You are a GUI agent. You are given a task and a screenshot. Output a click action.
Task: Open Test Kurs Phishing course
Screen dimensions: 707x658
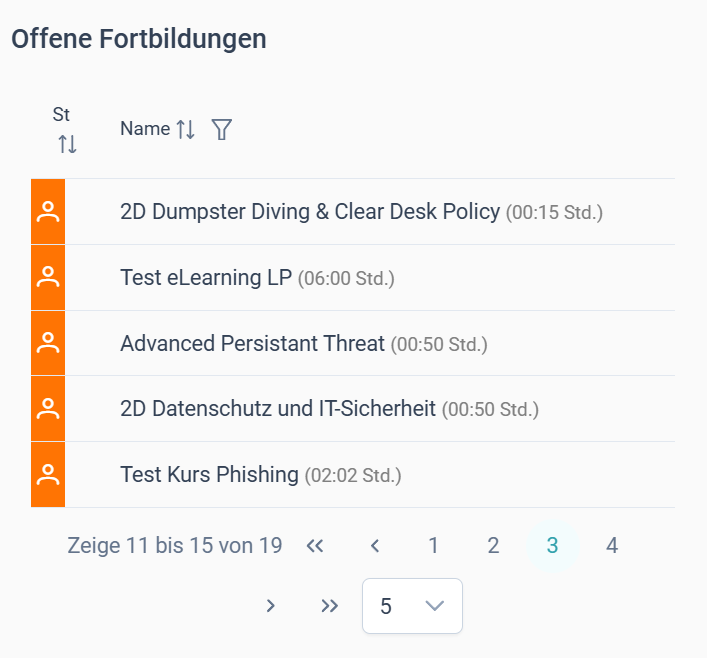tap(210, 474)
